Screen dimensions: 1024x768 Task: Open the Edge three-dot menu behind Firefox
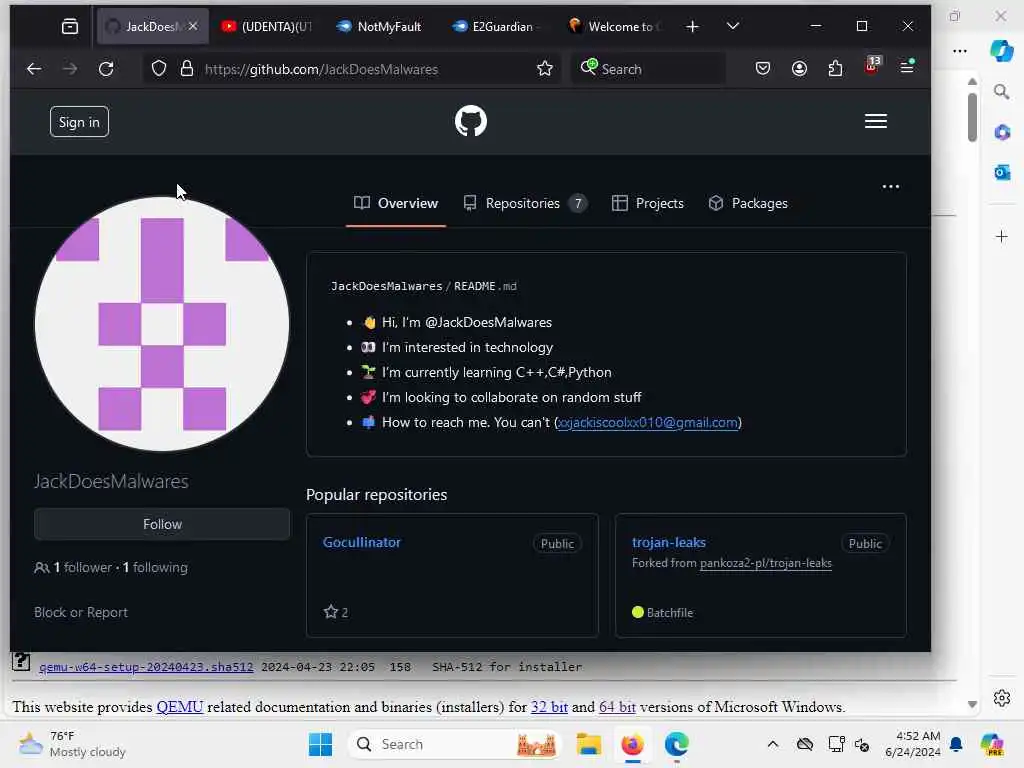click(959, 51)
